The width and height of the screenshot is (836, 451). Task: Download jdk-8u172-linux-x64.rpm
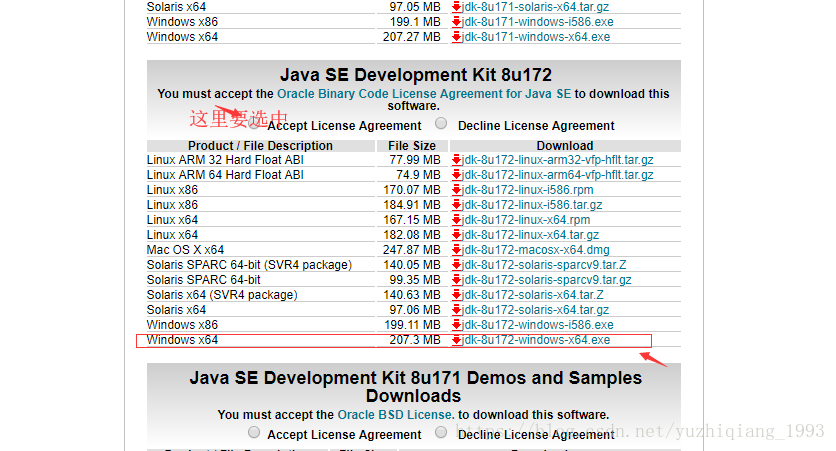pos(526,220)
